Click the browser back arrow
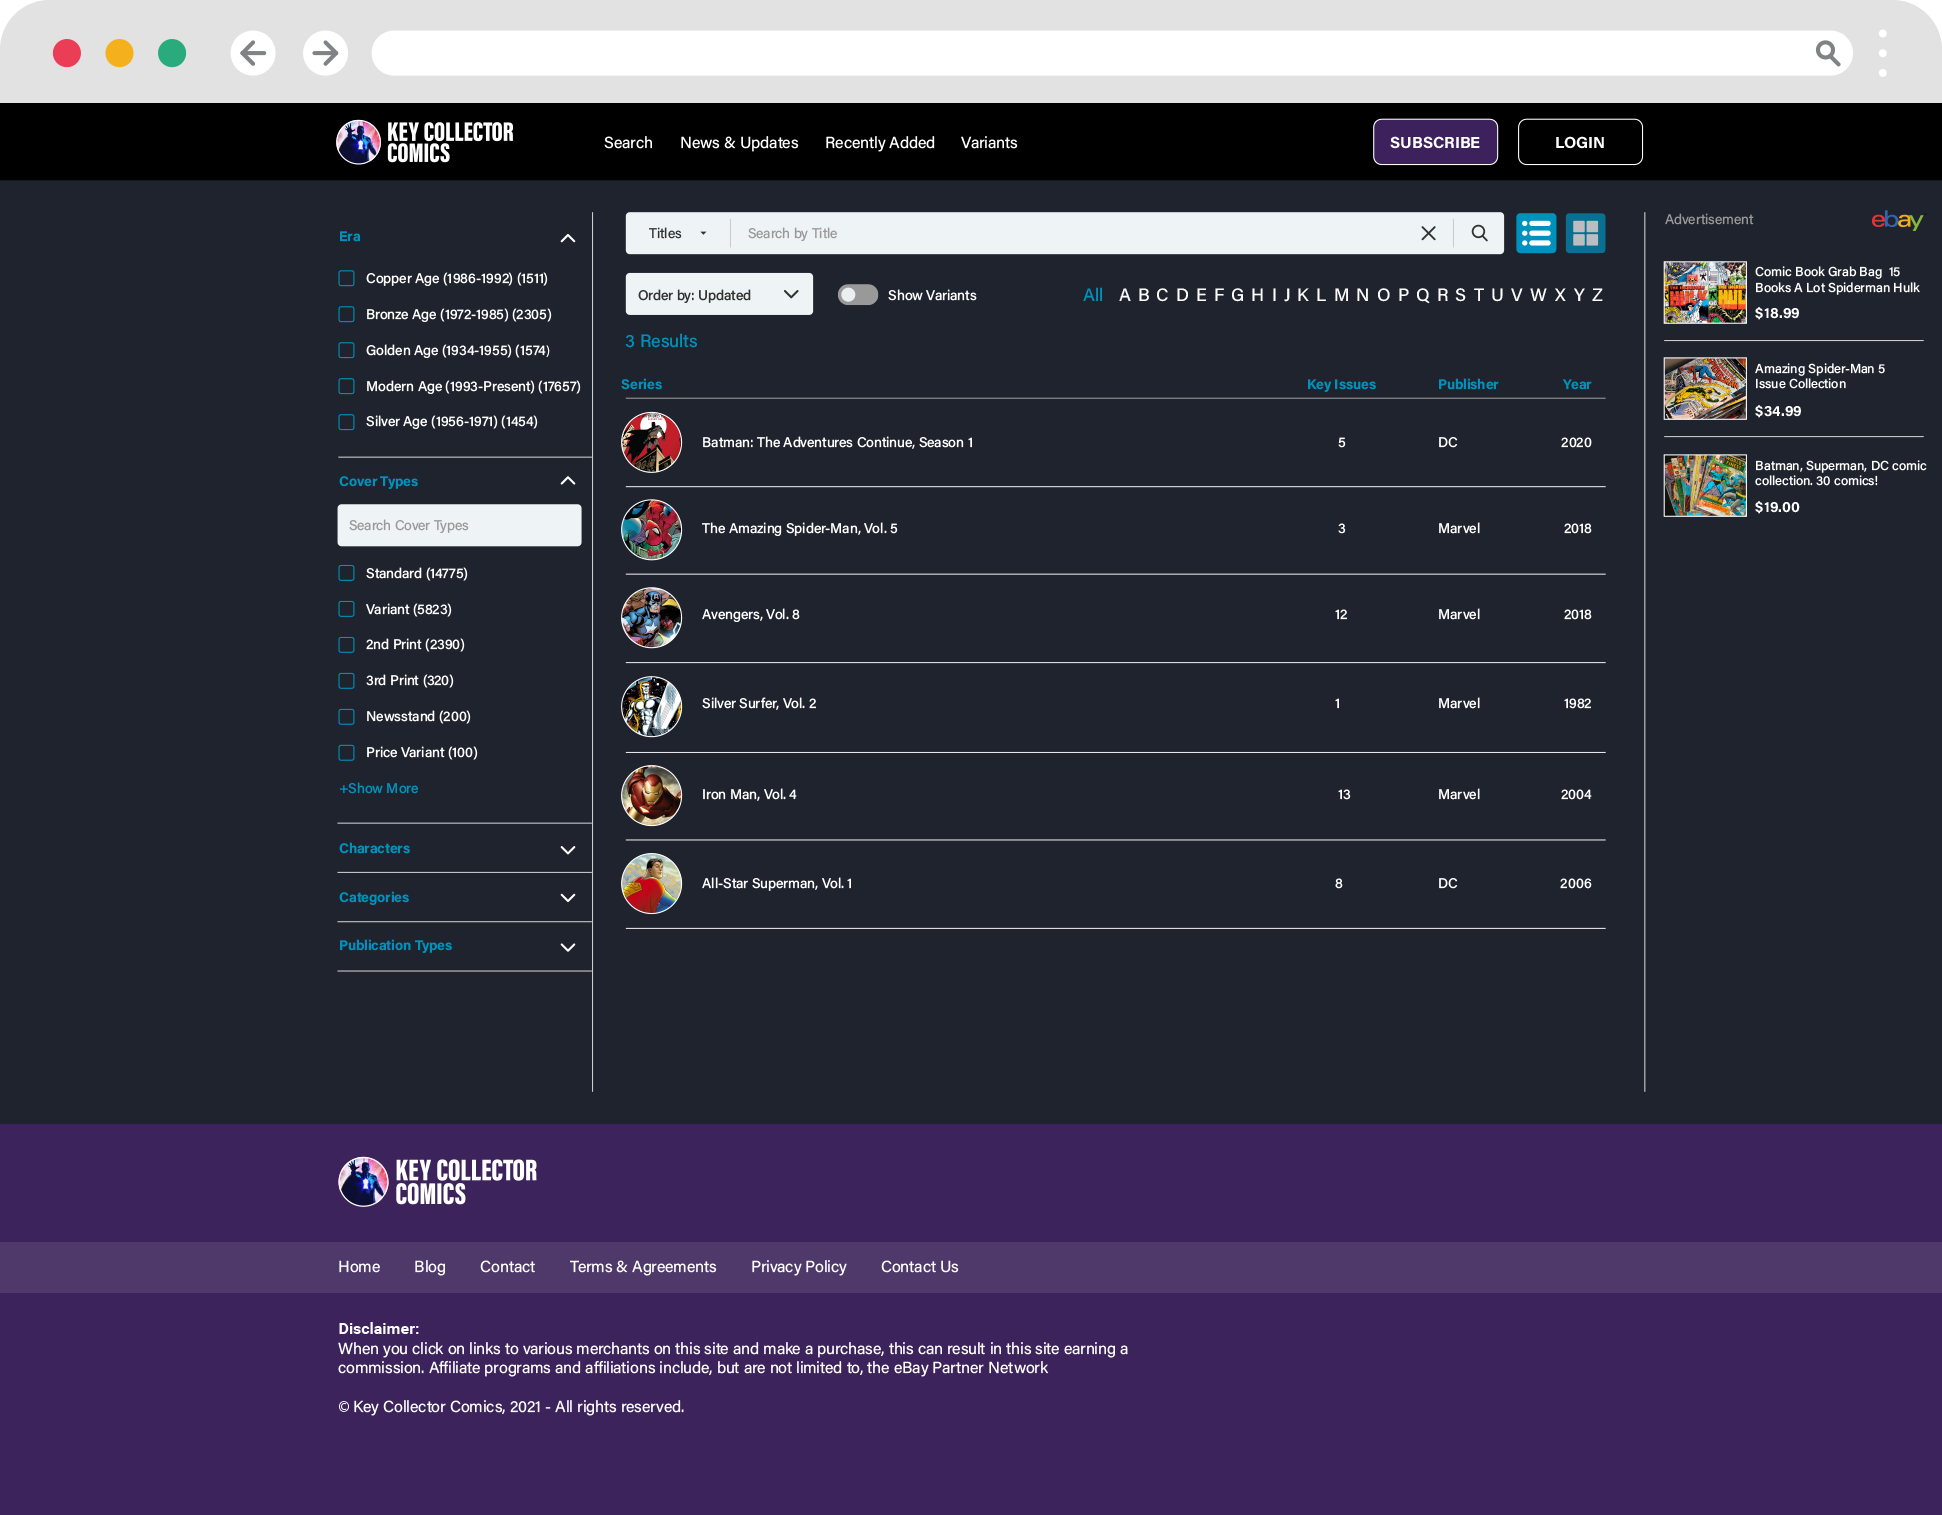Image resolution: width=1942 pixels, height=1515 pixels. 253,53
